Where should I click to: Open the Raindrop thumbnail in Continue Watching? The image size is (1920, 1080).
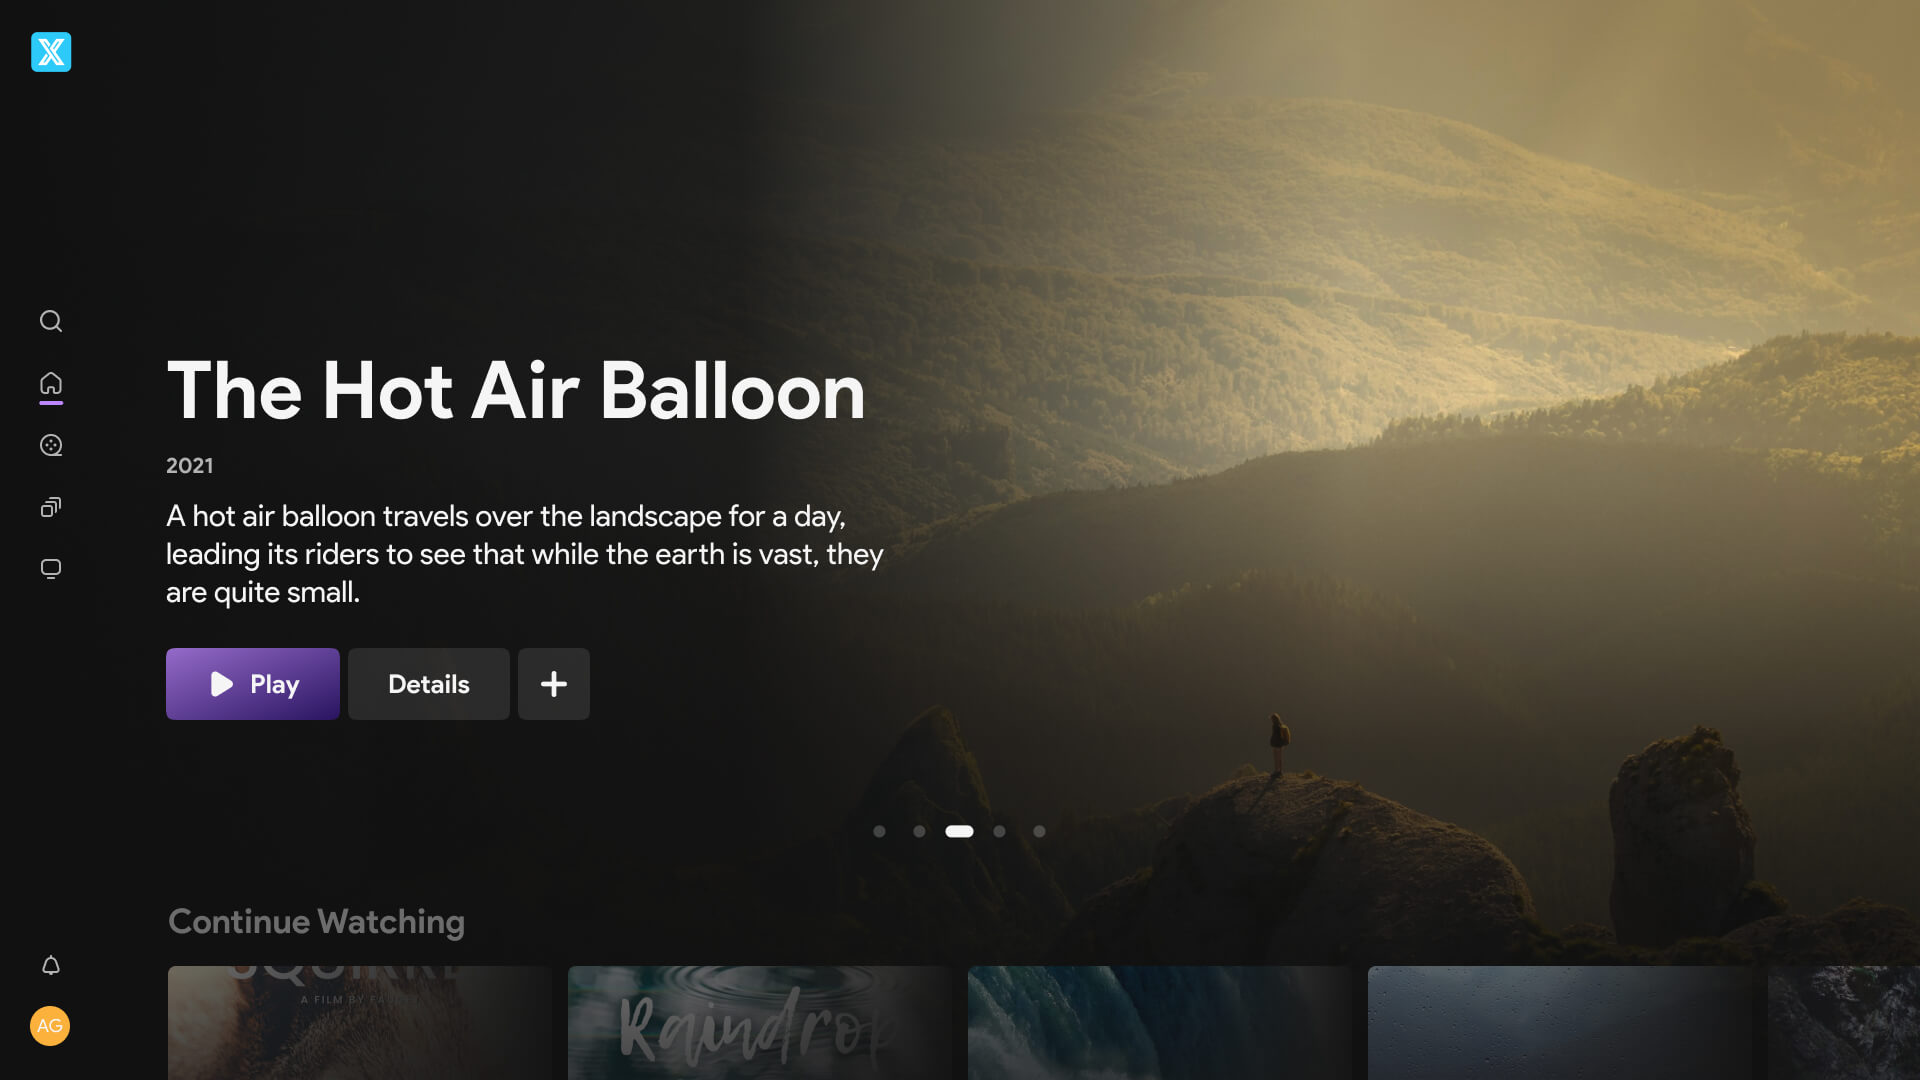[760, 1023]
